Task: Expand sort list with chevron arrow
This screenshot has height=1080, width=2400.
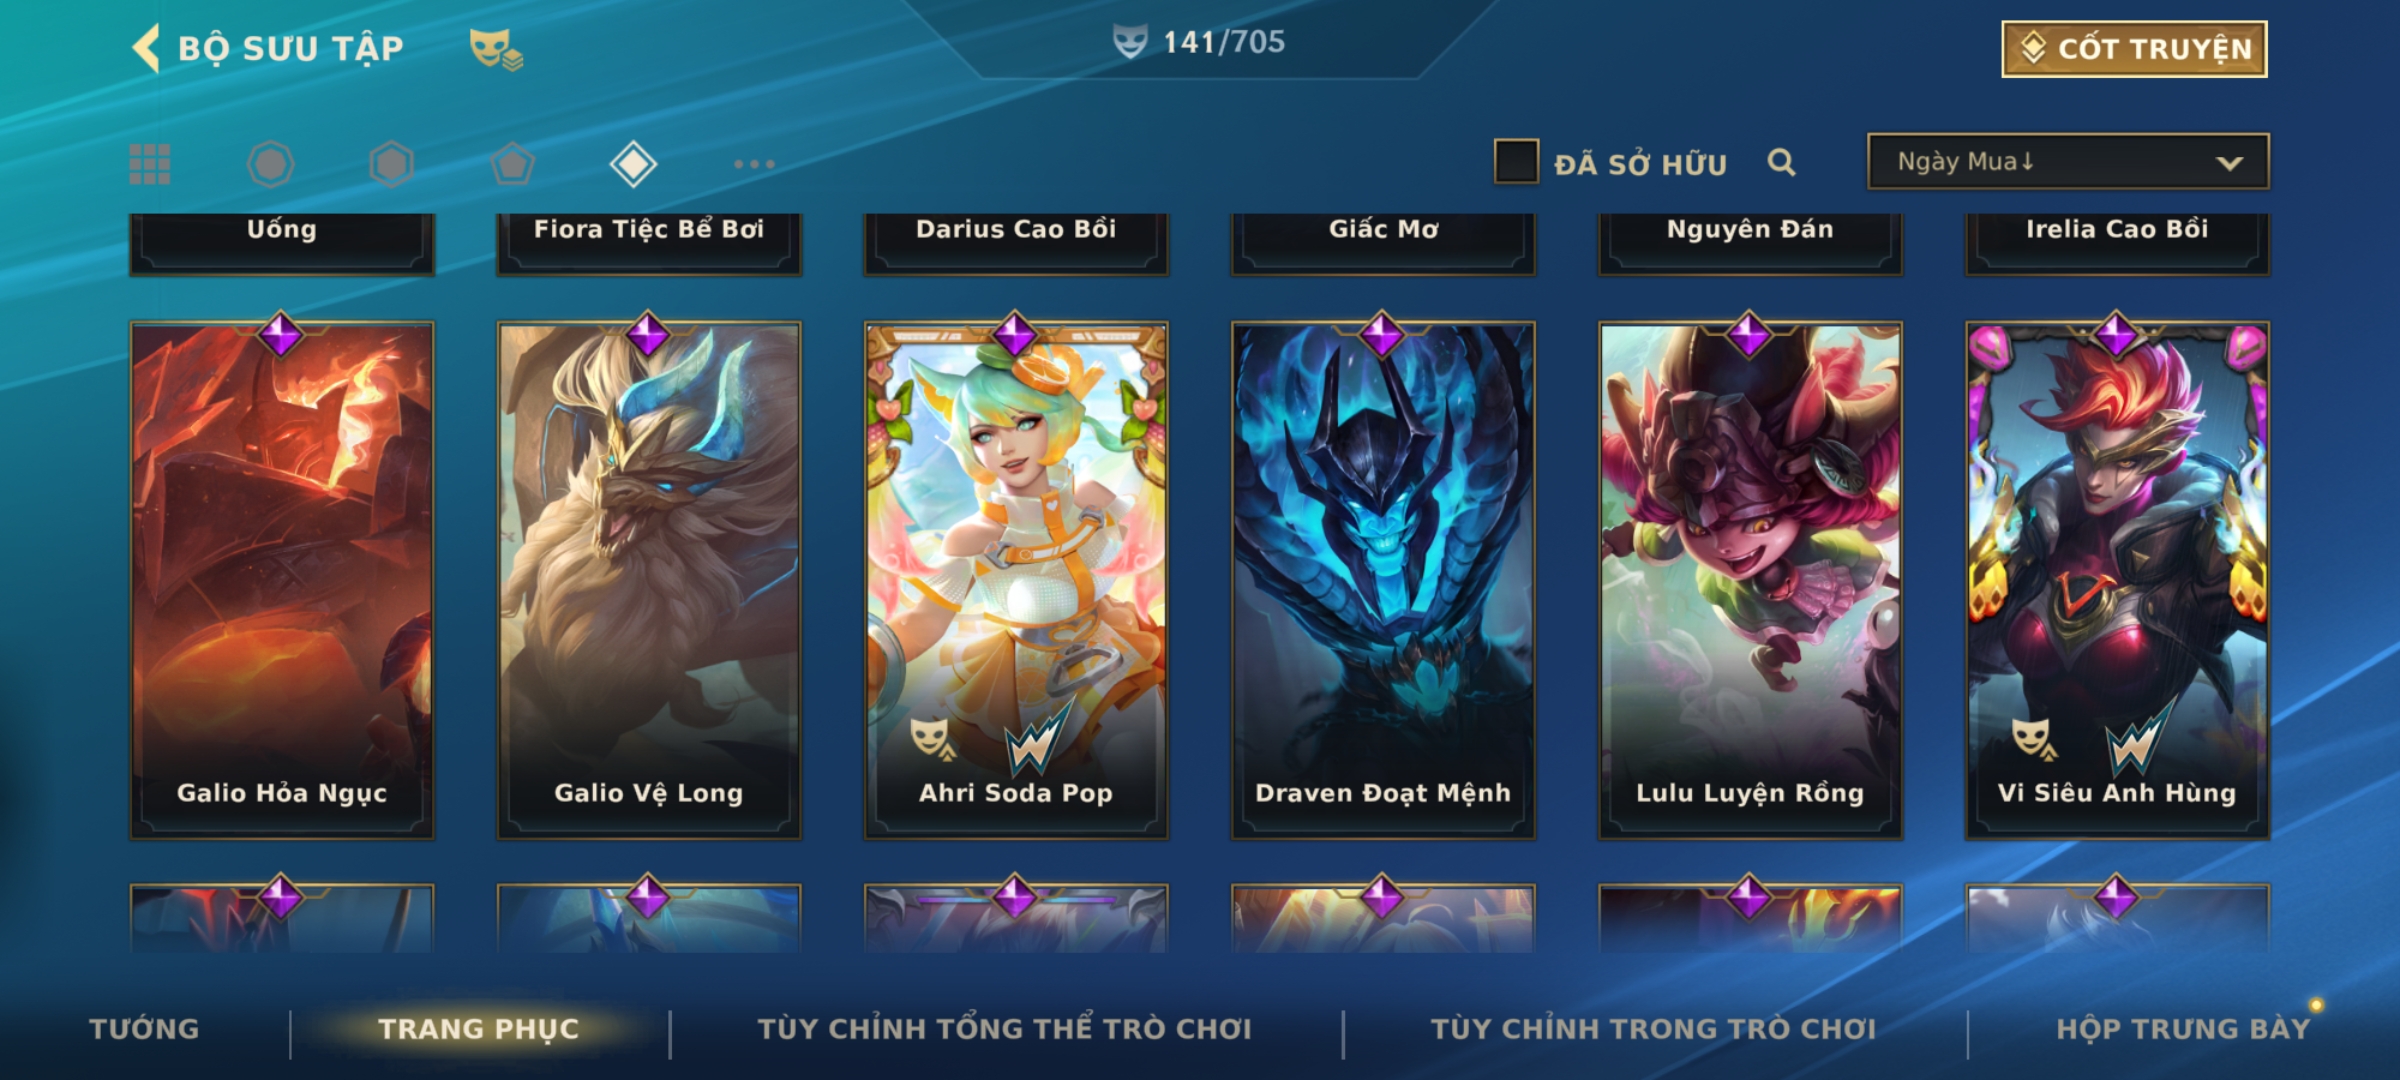Action: [2229, 163]
